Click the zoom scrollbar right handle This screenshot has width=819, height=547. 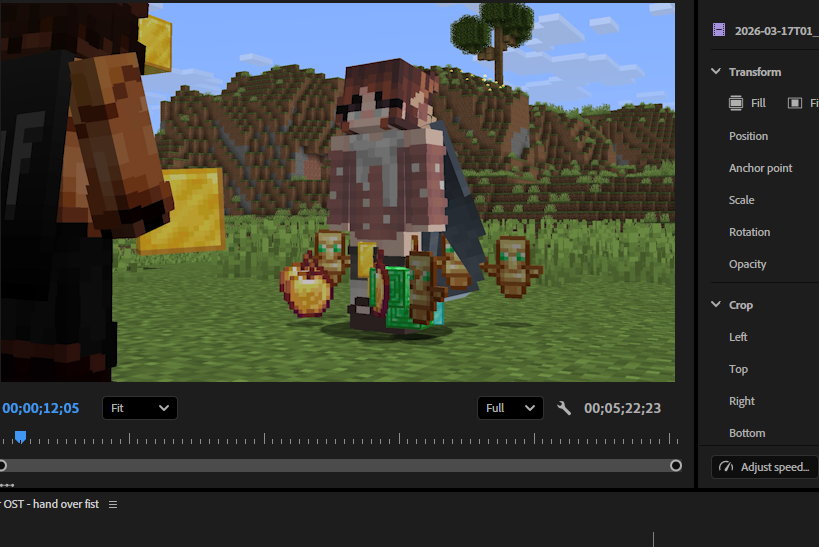(x=676, y=465)
